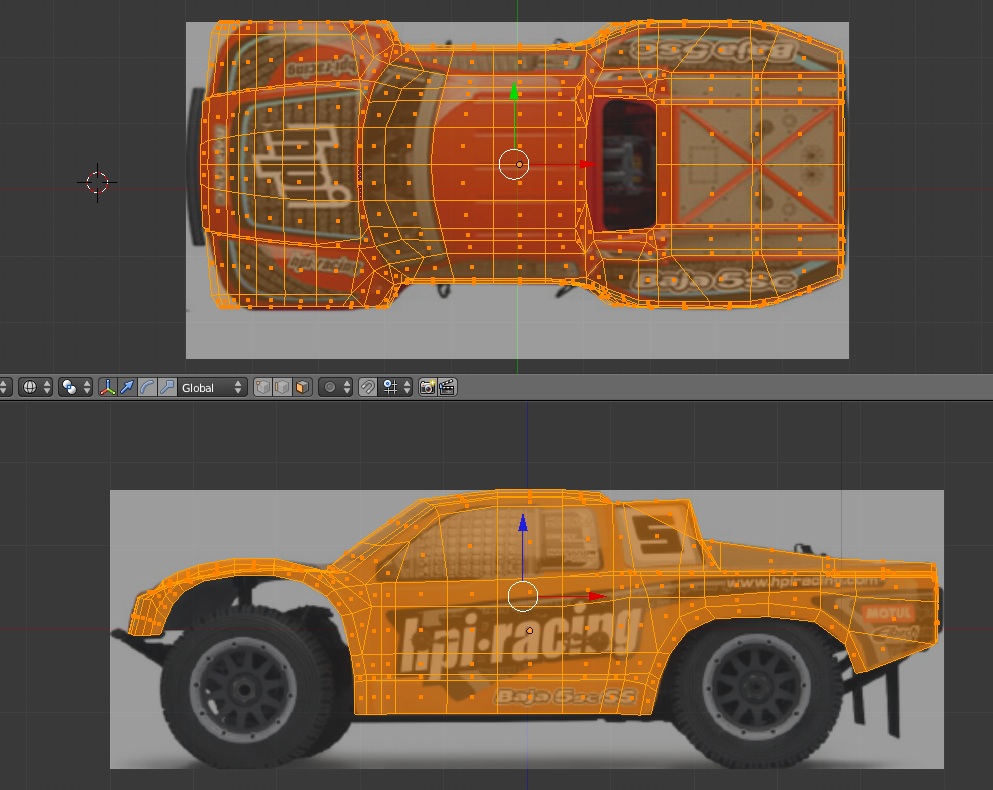Open the proportional editing dropdown
Screen dimensions: 993x790
335,387
